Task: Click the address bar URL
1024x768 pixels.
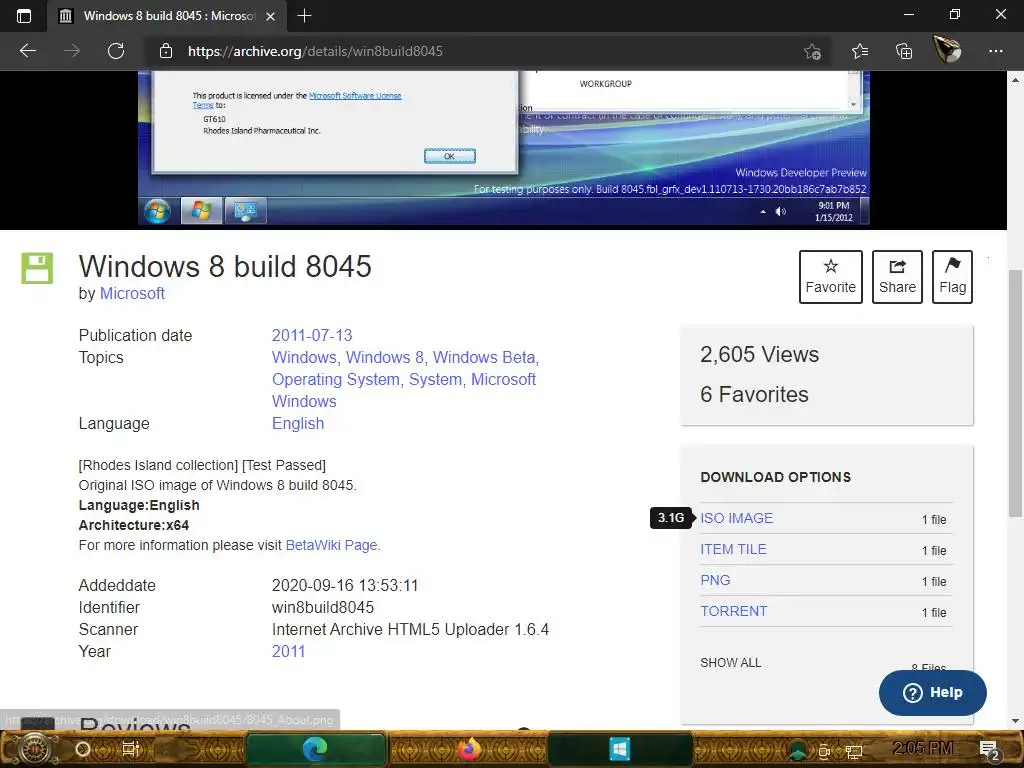Action: [315, 51]
